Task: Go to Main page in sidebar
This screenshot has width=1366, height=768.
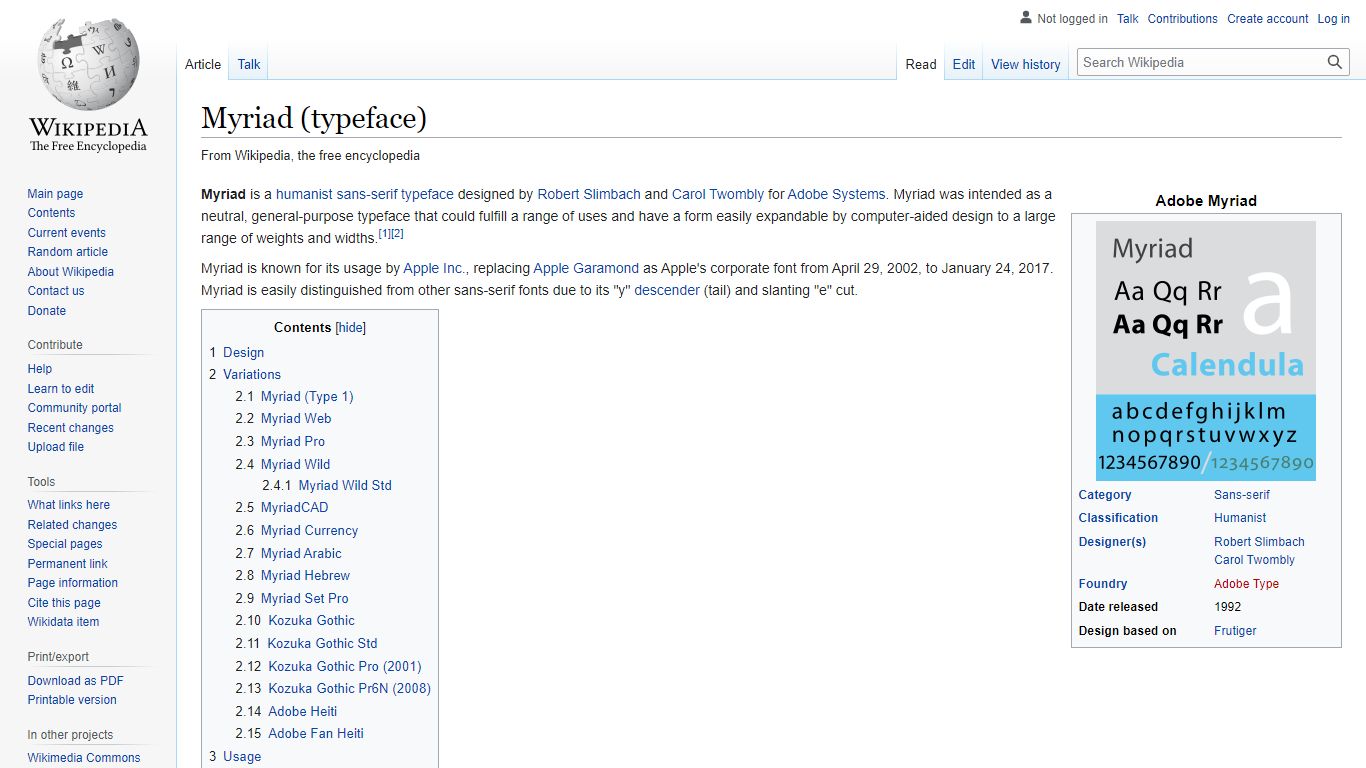Action: (55, 194)
